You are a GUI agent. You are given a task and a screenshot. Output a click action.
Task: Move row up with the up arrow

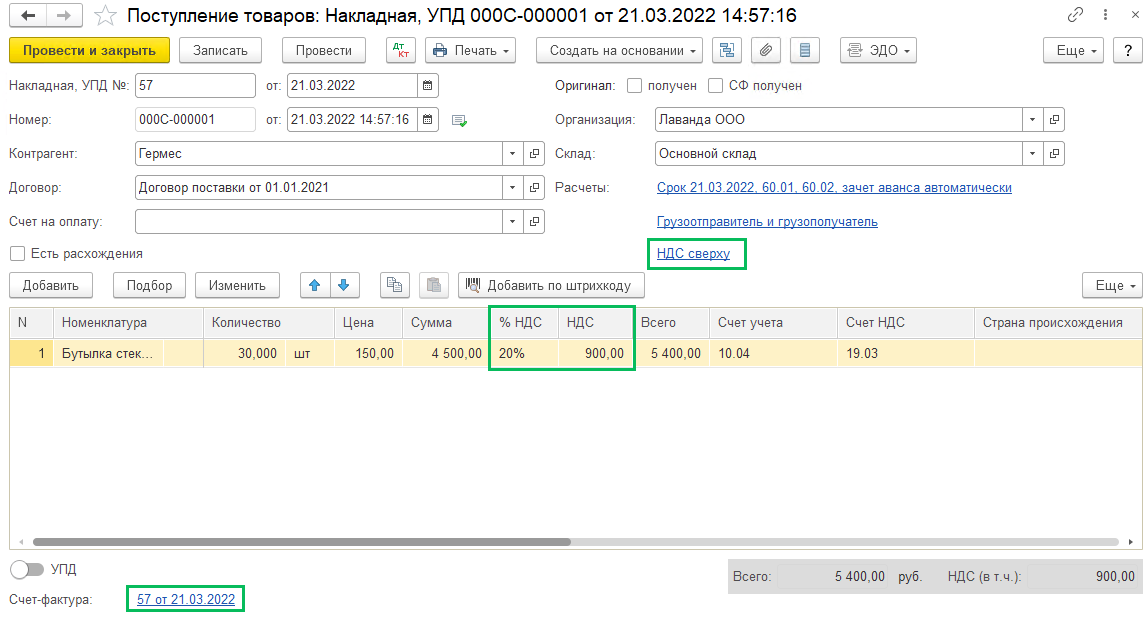tap(315, 285)
